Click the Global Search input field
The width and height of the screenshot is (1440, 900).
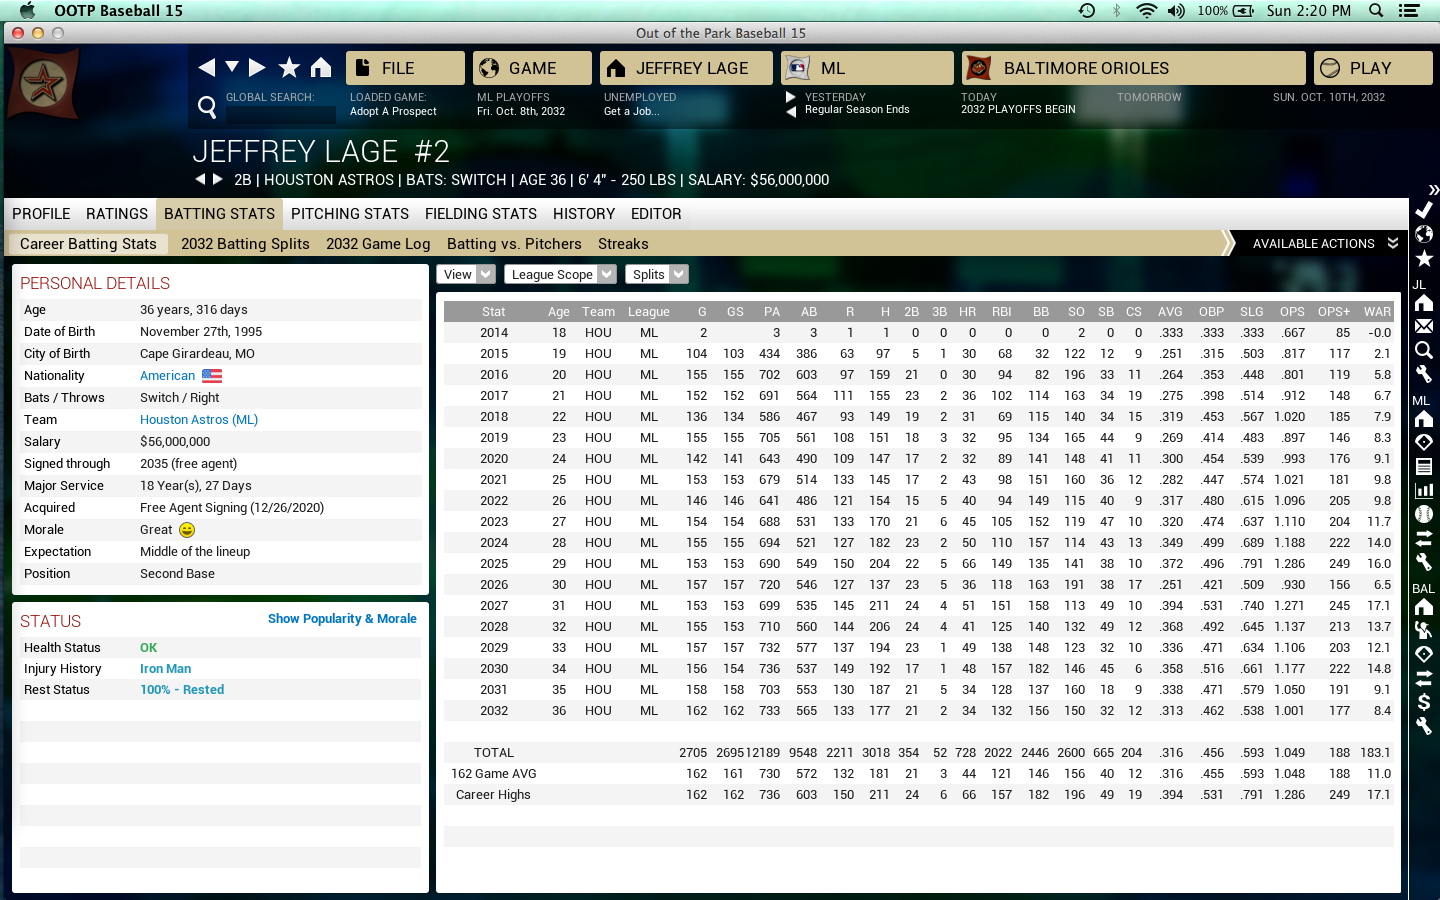[x=280, y=115]
